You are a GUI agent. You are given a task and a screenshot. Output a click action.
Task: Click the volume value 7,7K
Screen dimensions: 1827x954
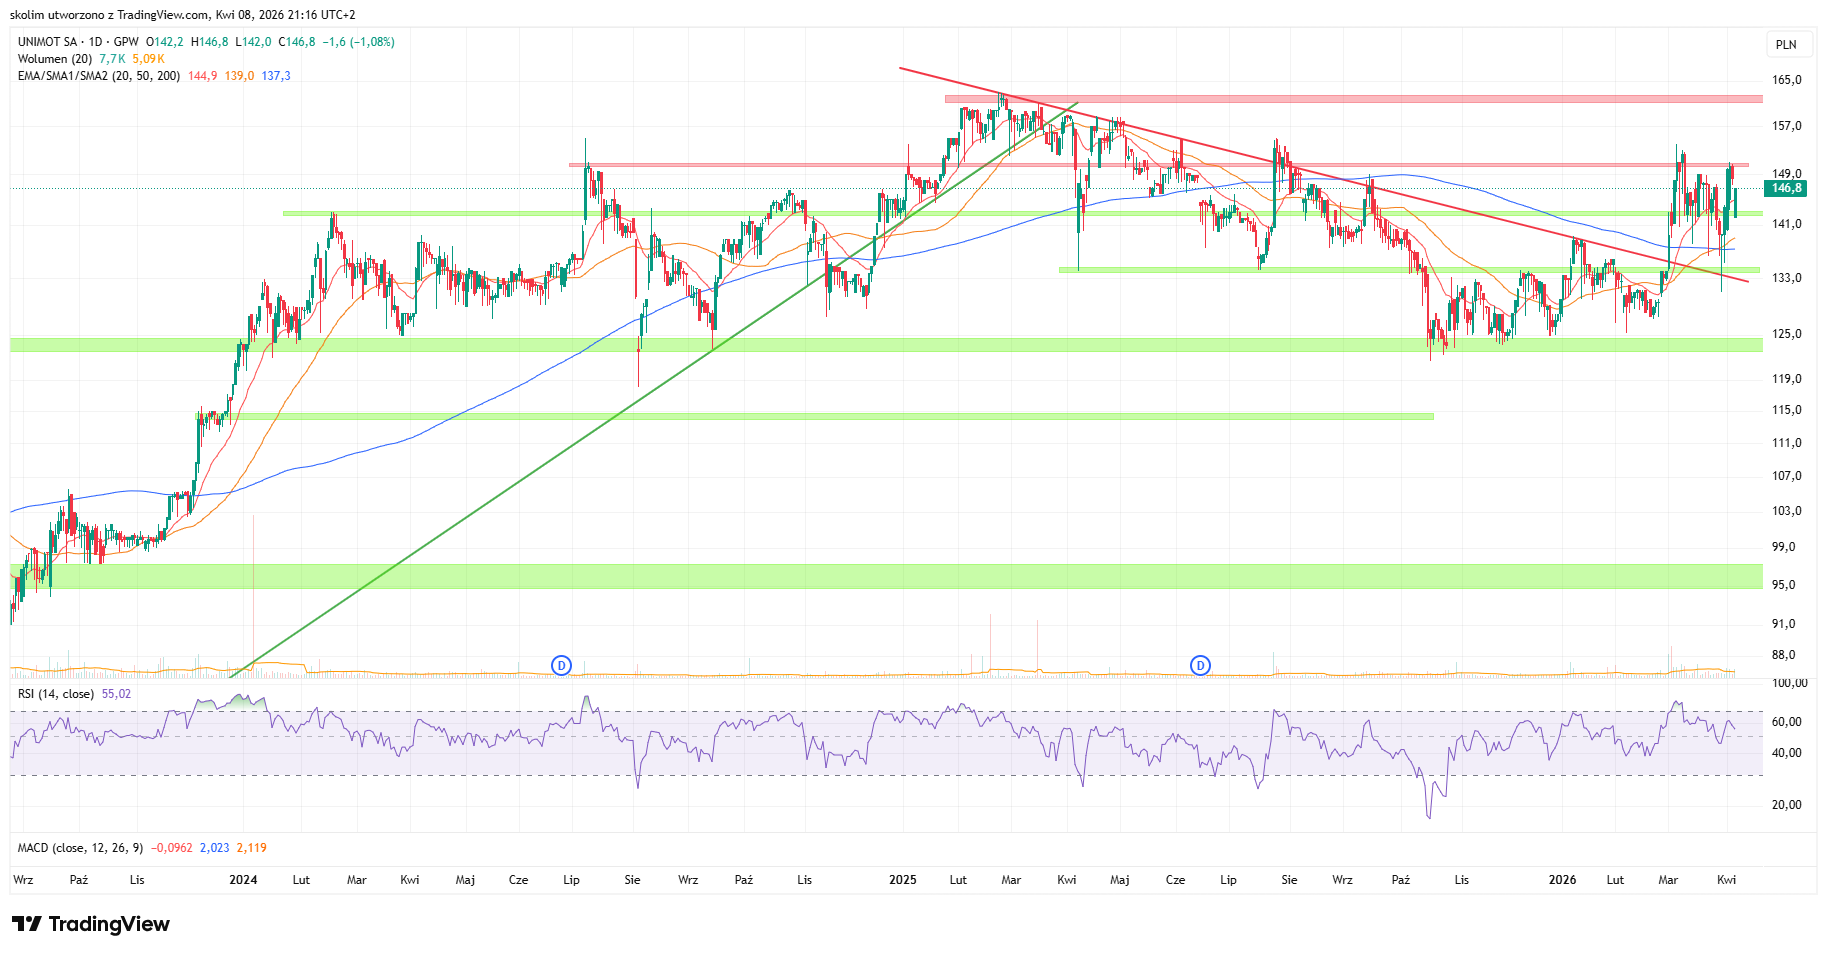112,59
